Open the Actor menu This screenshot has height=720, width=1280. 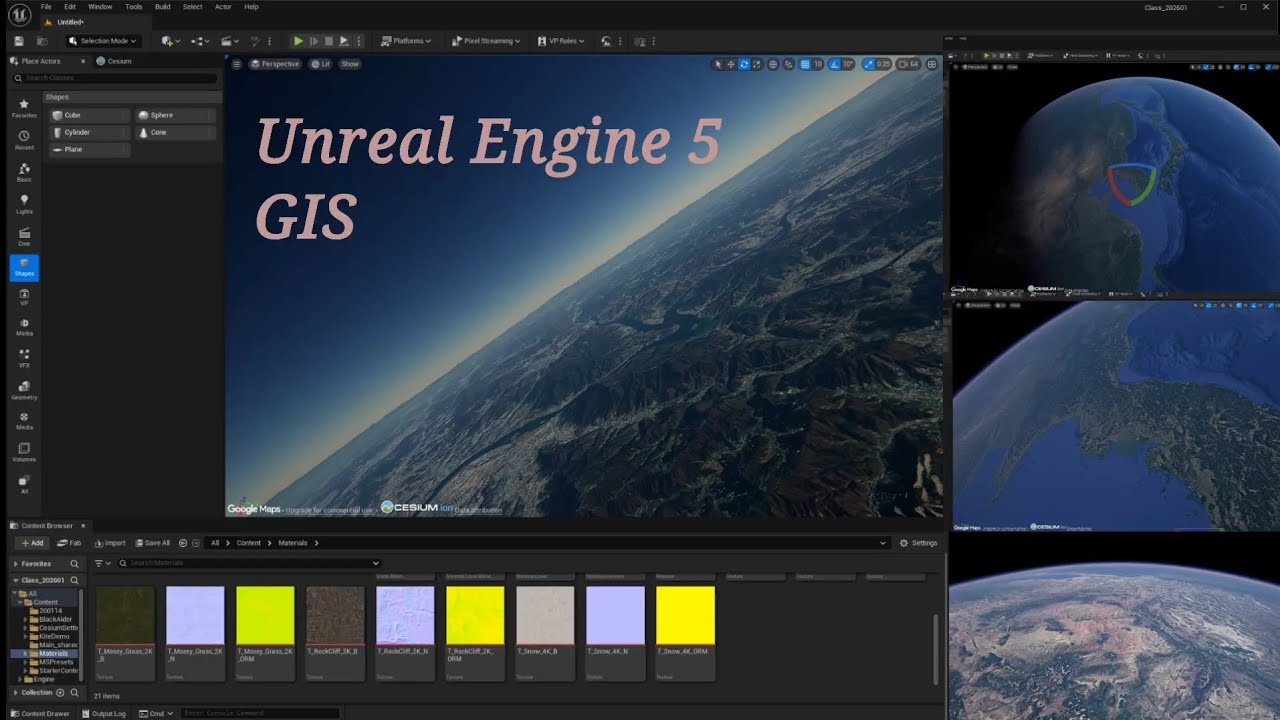tap(223, 7)
